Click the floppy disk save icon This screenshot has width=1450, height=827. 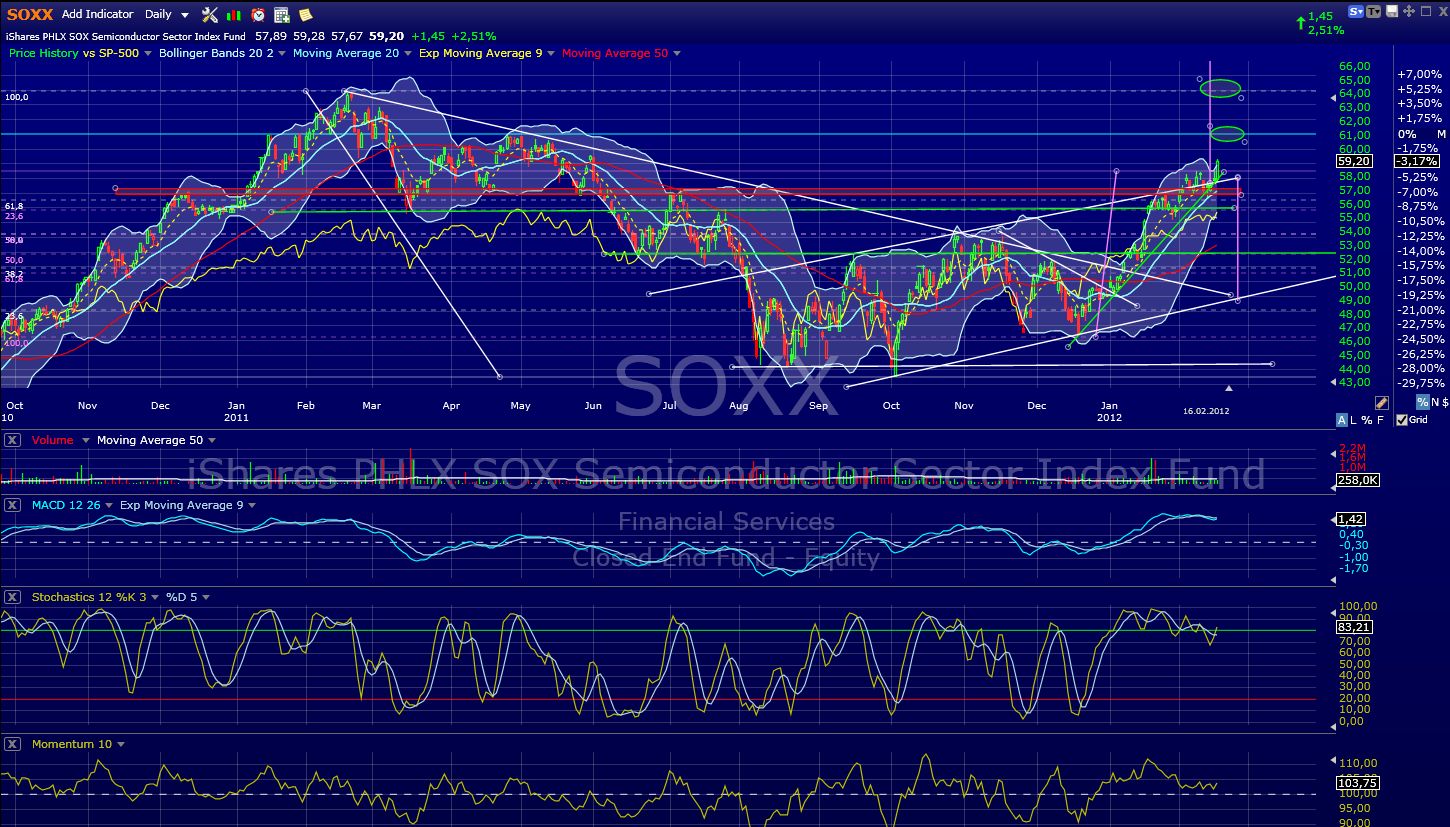[1393, 11]
